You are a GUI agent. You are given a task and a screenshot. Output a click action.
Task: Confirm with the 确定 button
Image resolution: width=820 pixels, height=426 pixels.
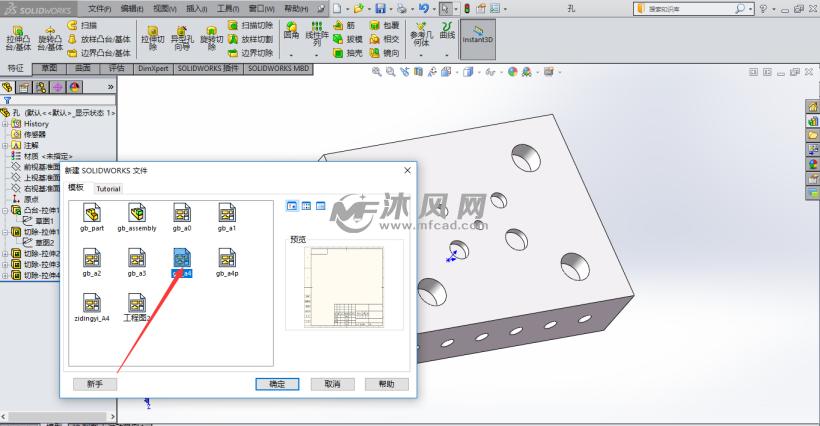(x=277, y=384)
